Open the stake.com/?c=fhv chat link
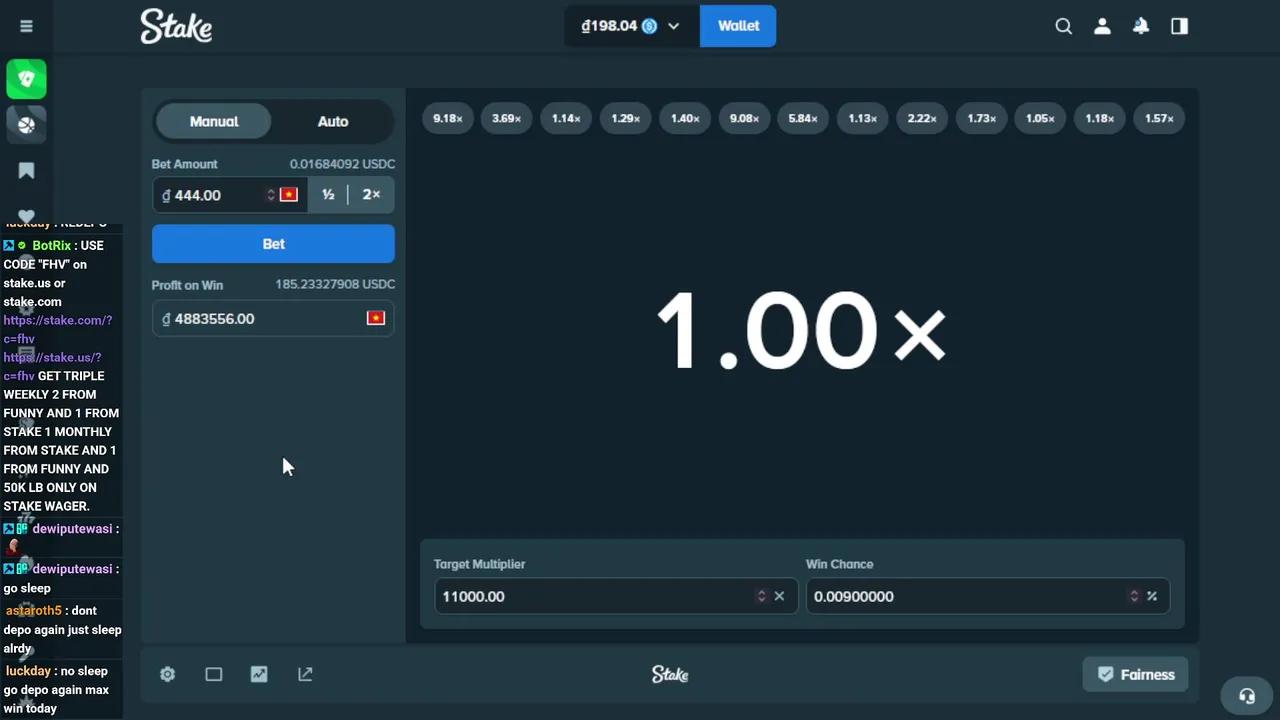Screen dimensions: 1280x720 pos(57,329)
